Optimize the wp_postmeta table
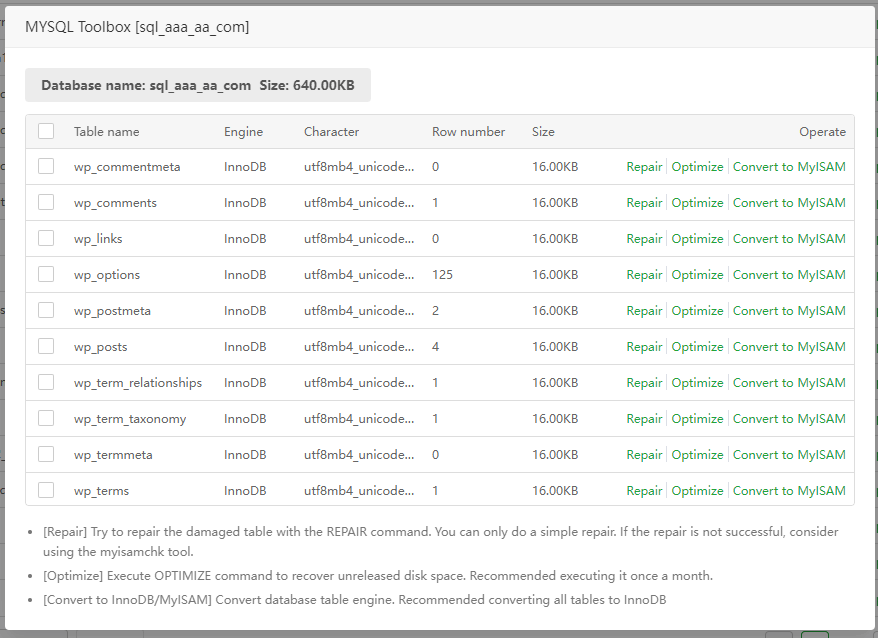 (697, 311)
